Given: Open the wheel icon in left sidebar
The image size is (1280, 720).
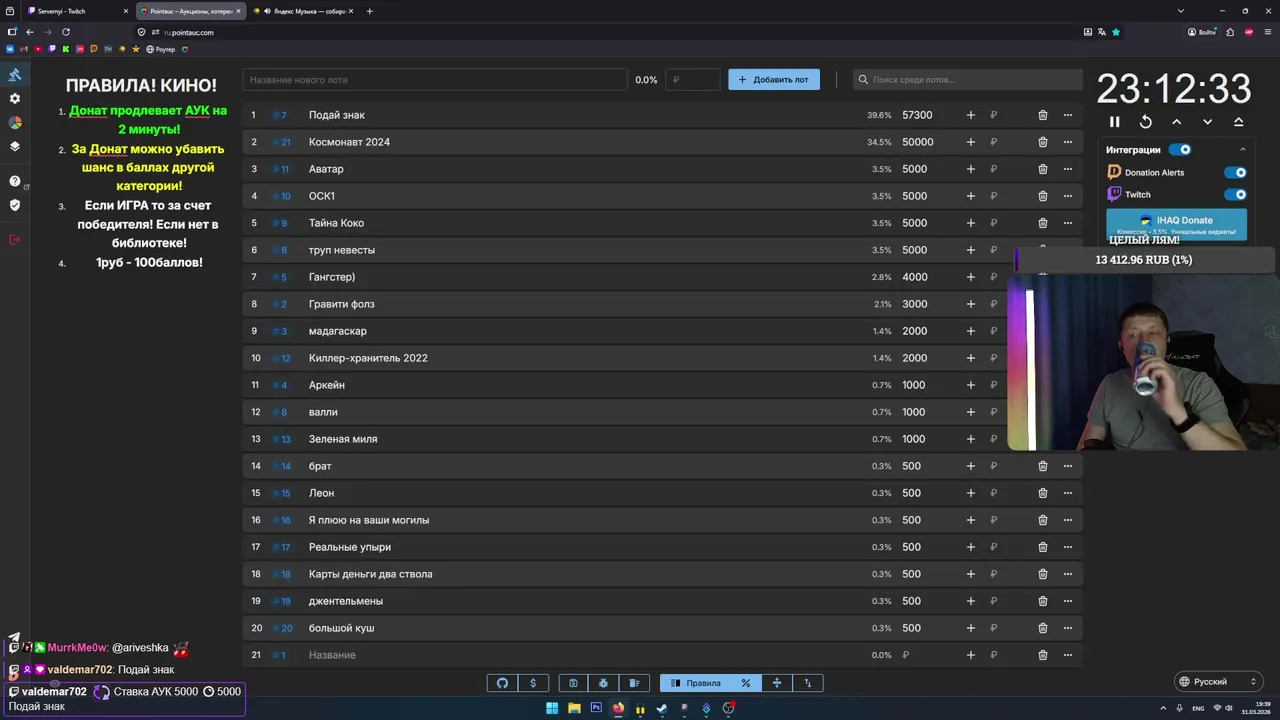Looking at the screenshot, I should [x=15, y=123].
